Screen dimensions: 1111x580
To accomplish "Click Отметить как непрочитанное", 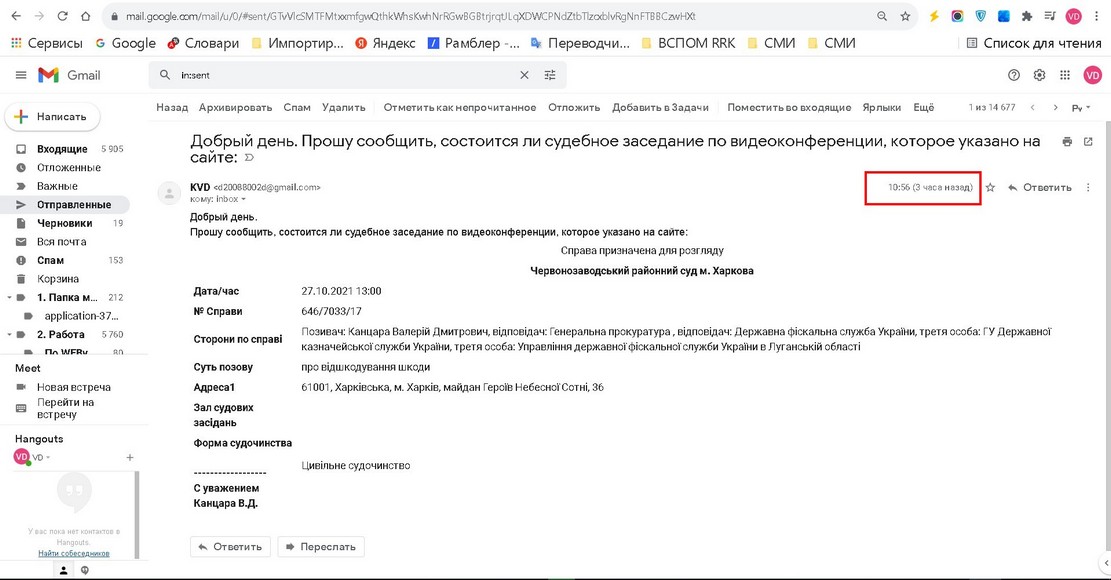I will [x=460, y=108].
